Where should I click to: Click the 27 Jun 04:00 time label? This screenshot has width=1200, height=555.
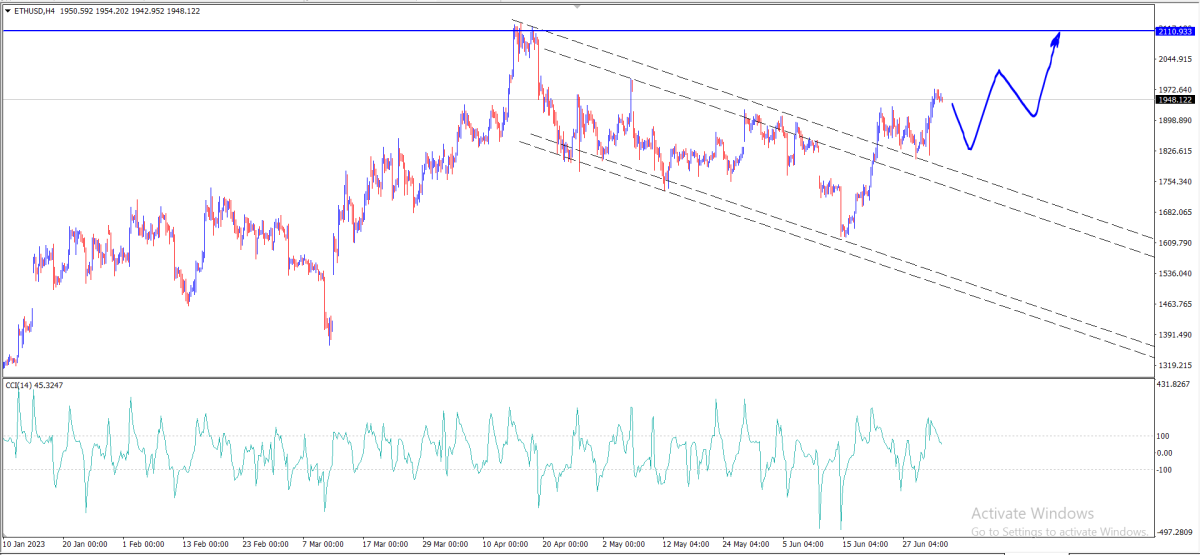(924, 545)
